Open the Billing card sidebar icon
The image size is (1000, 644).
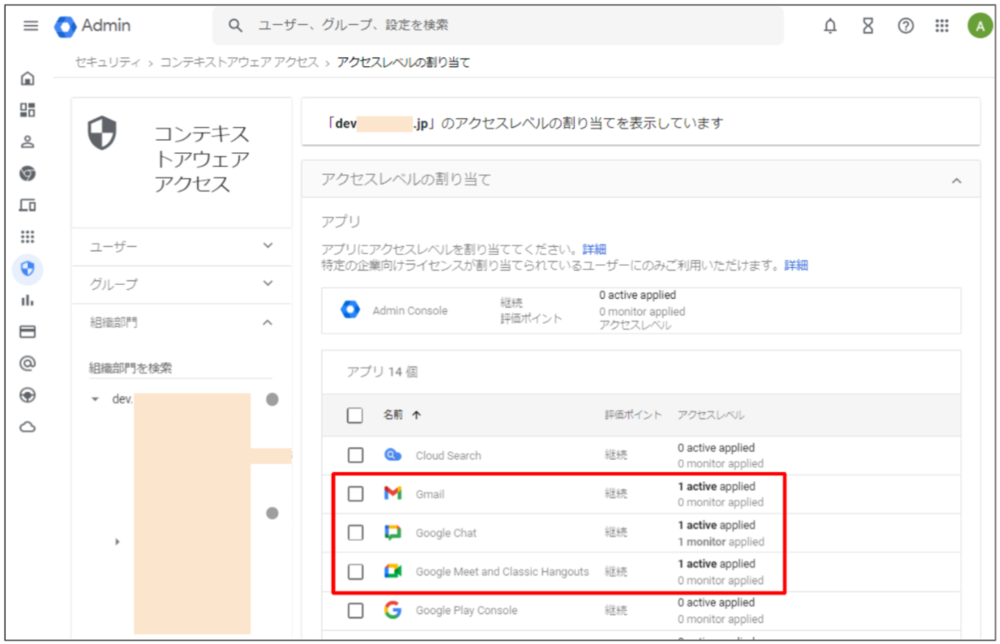(28, 331)
